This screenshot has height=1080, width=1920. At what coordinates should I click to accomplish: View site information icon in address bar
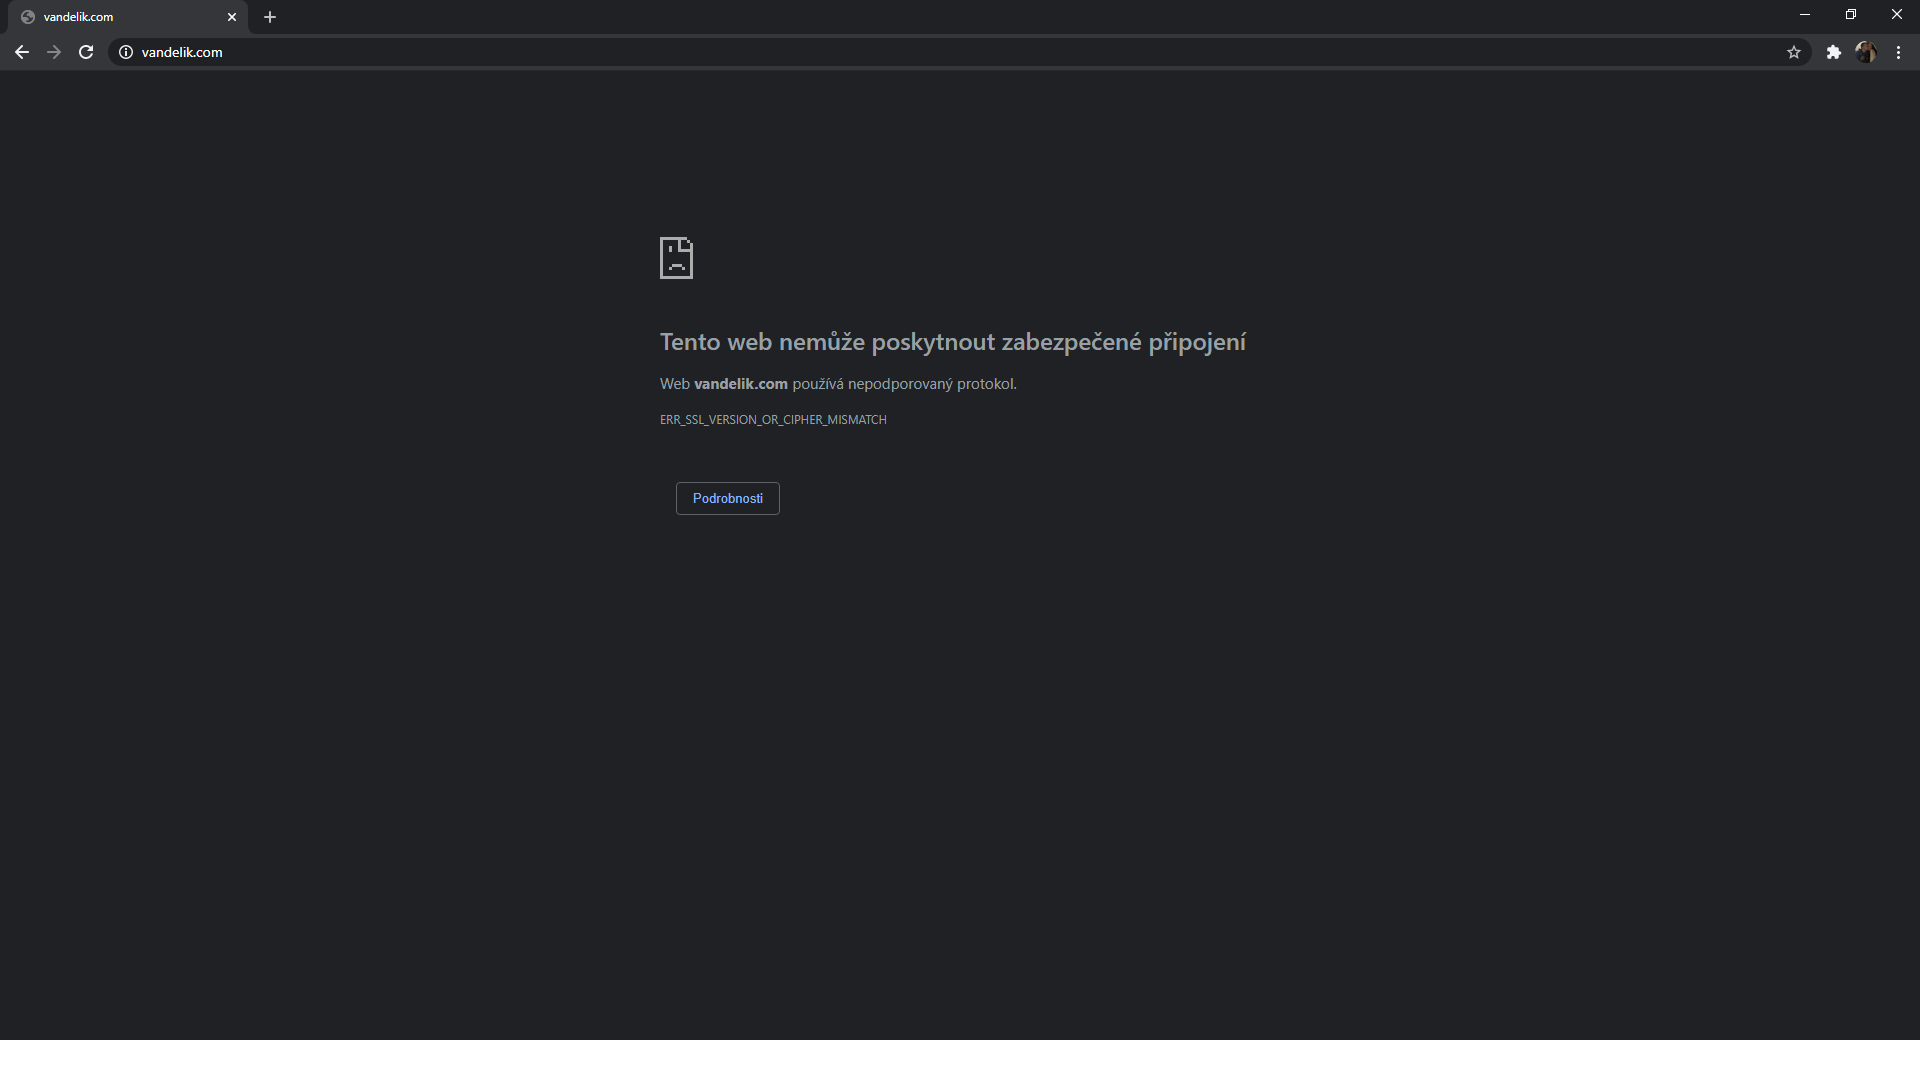(126, 52)
